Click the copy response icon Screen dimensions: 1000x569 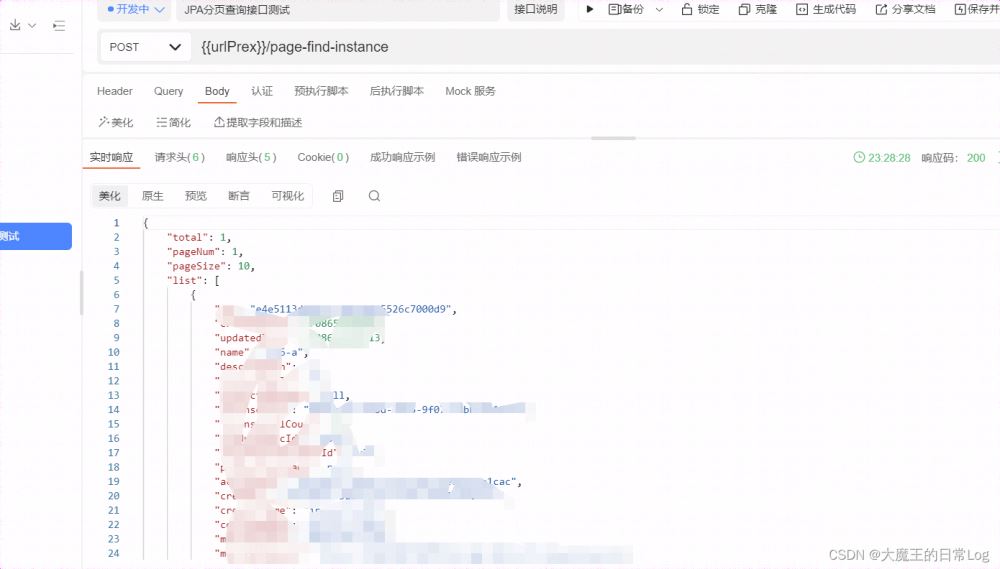[x=338, y=196]
